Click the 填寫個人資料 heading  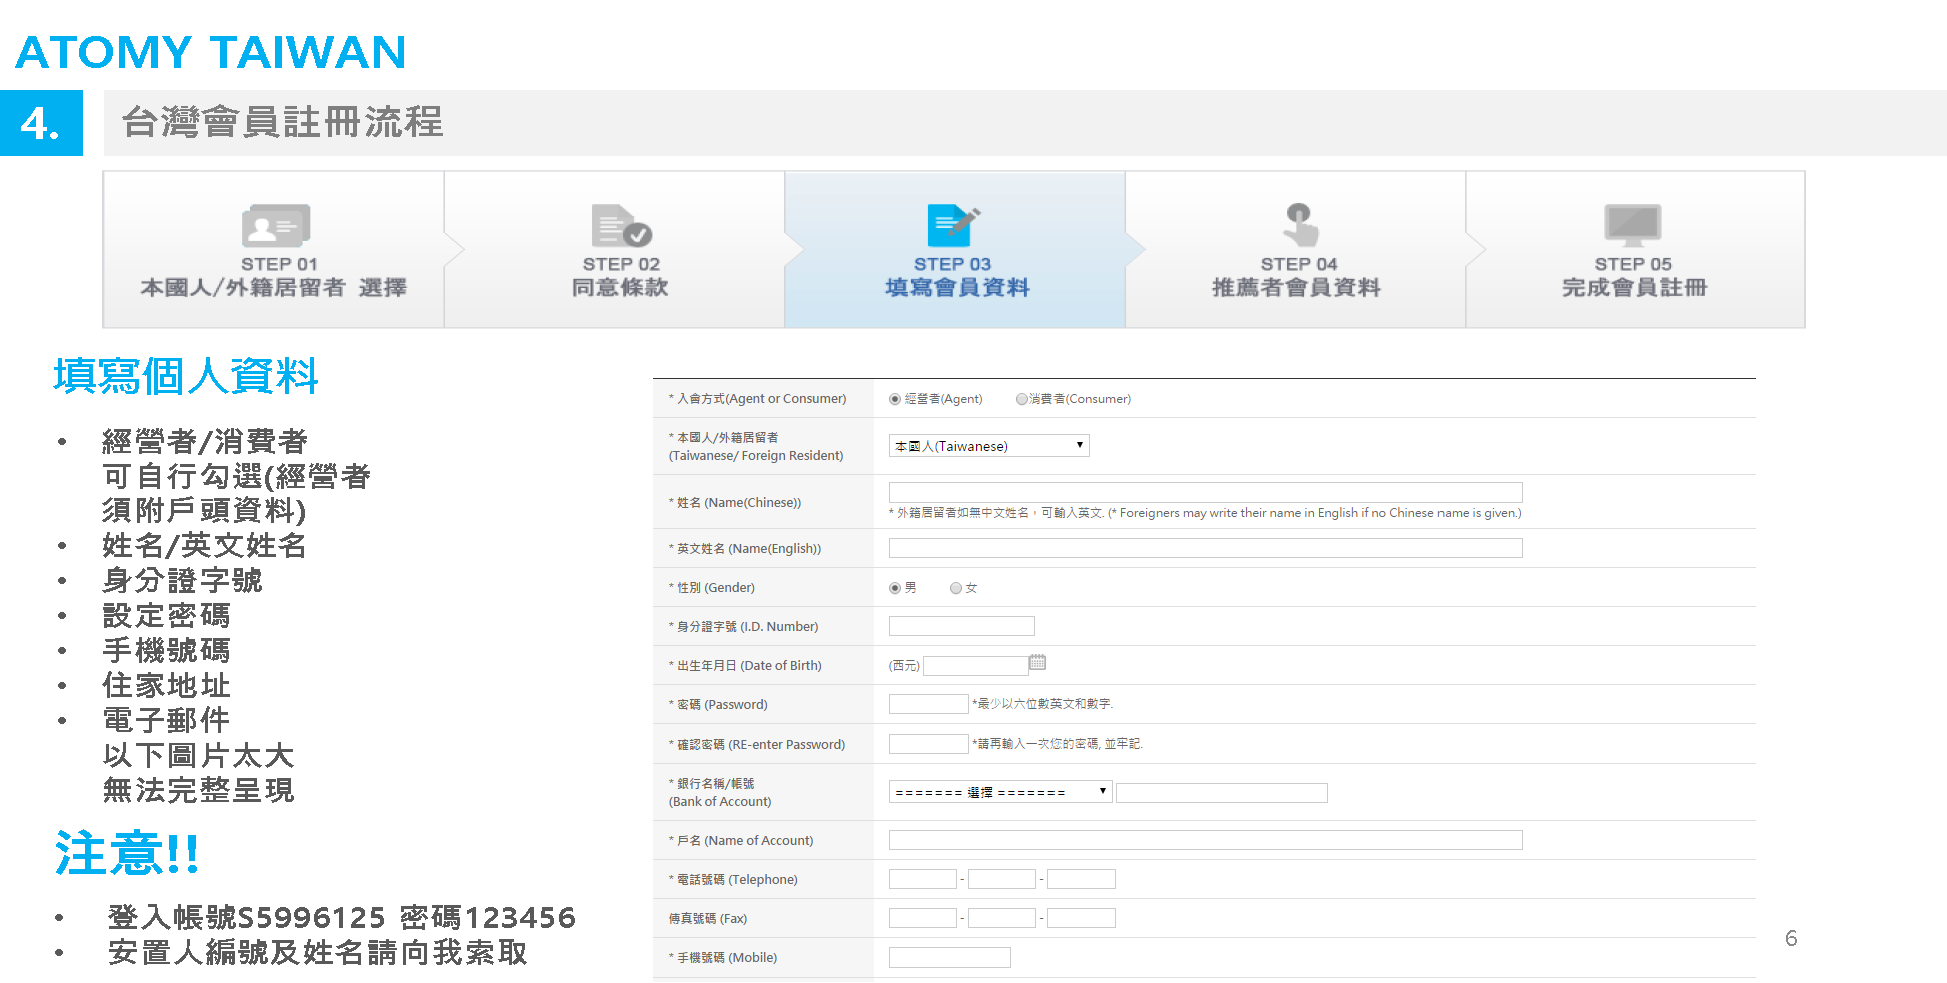(x=185, y=377)
